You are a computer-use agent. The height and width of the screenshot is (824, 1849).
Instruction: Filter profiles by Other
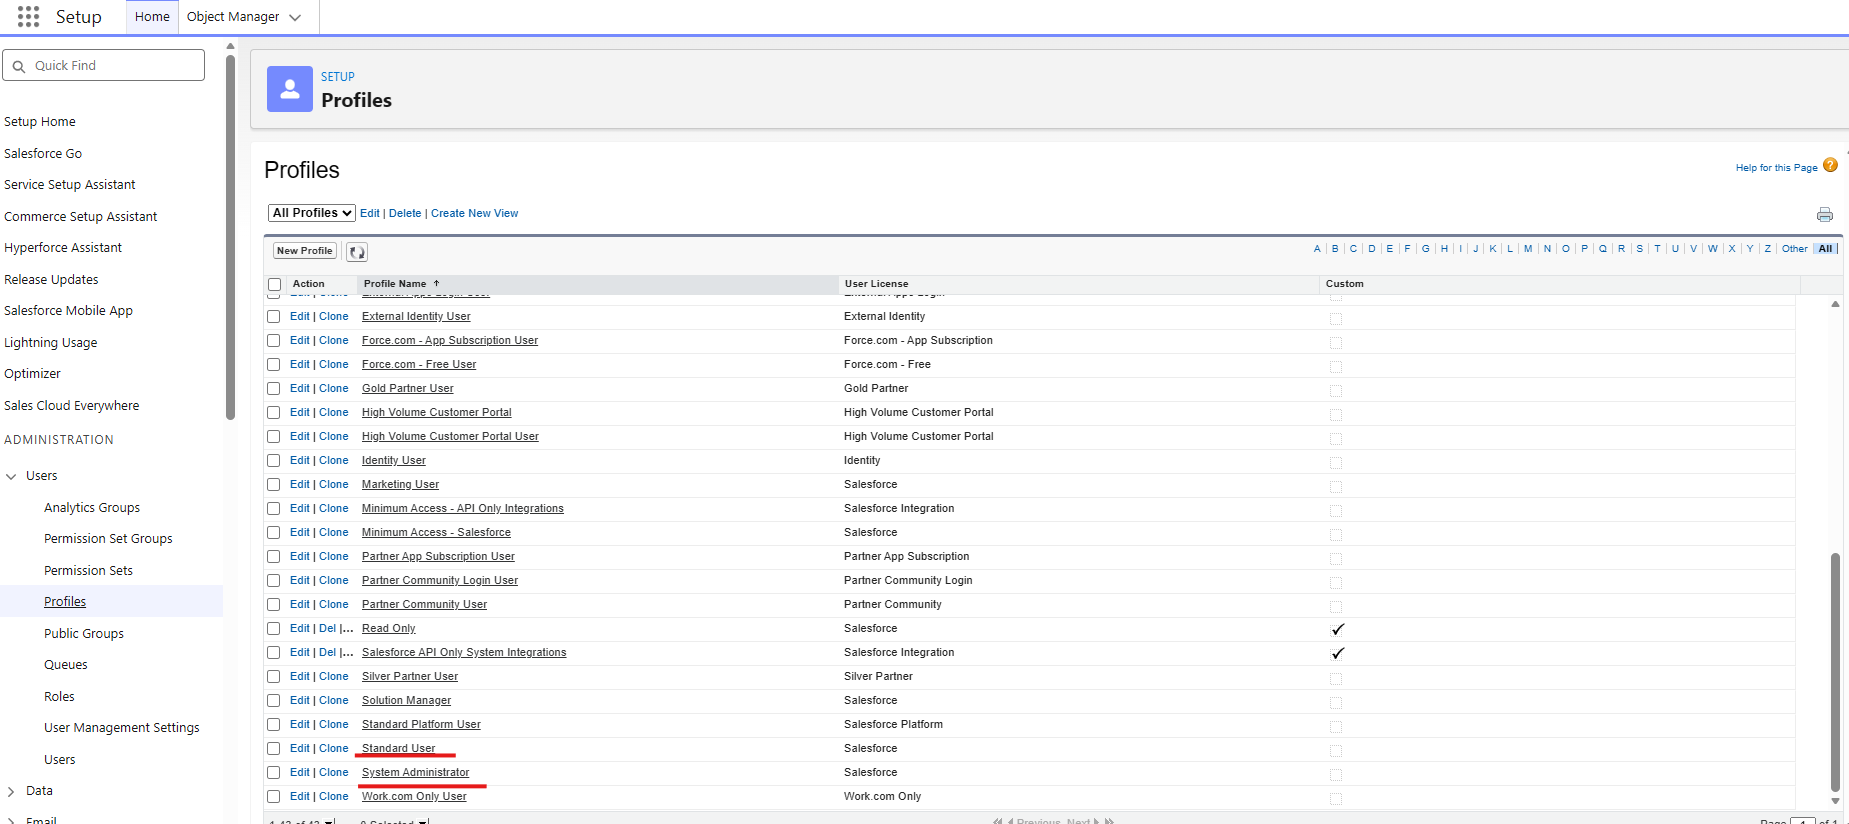(x=1795, y=249)
